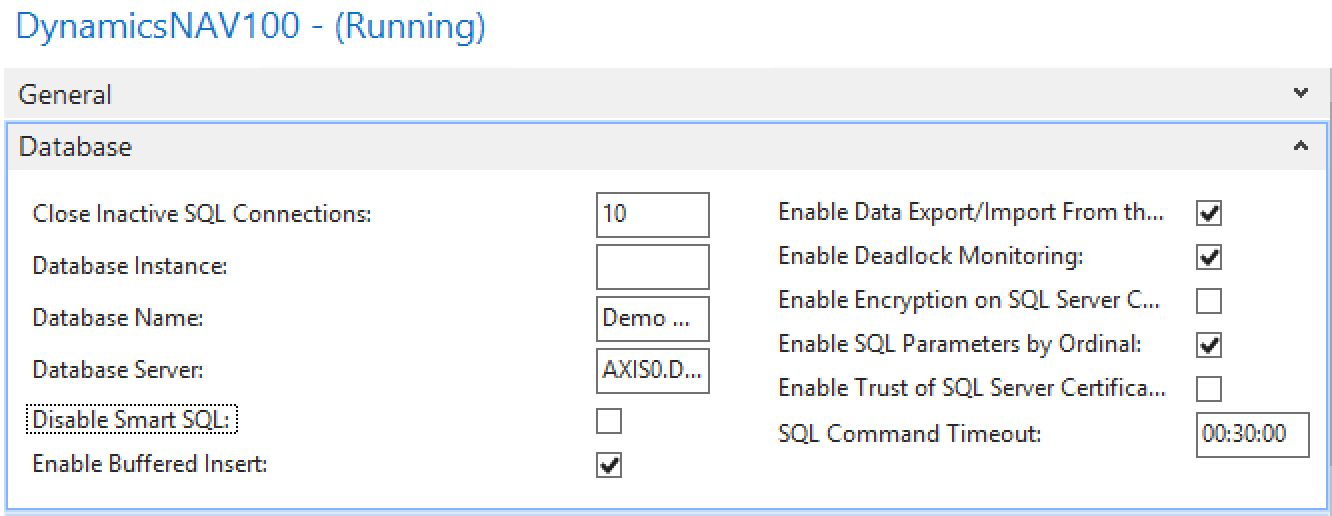Viewport: 1332px width, 516px height.
Task: Expand the General section chevron
Action: [x=1300, y=94]
